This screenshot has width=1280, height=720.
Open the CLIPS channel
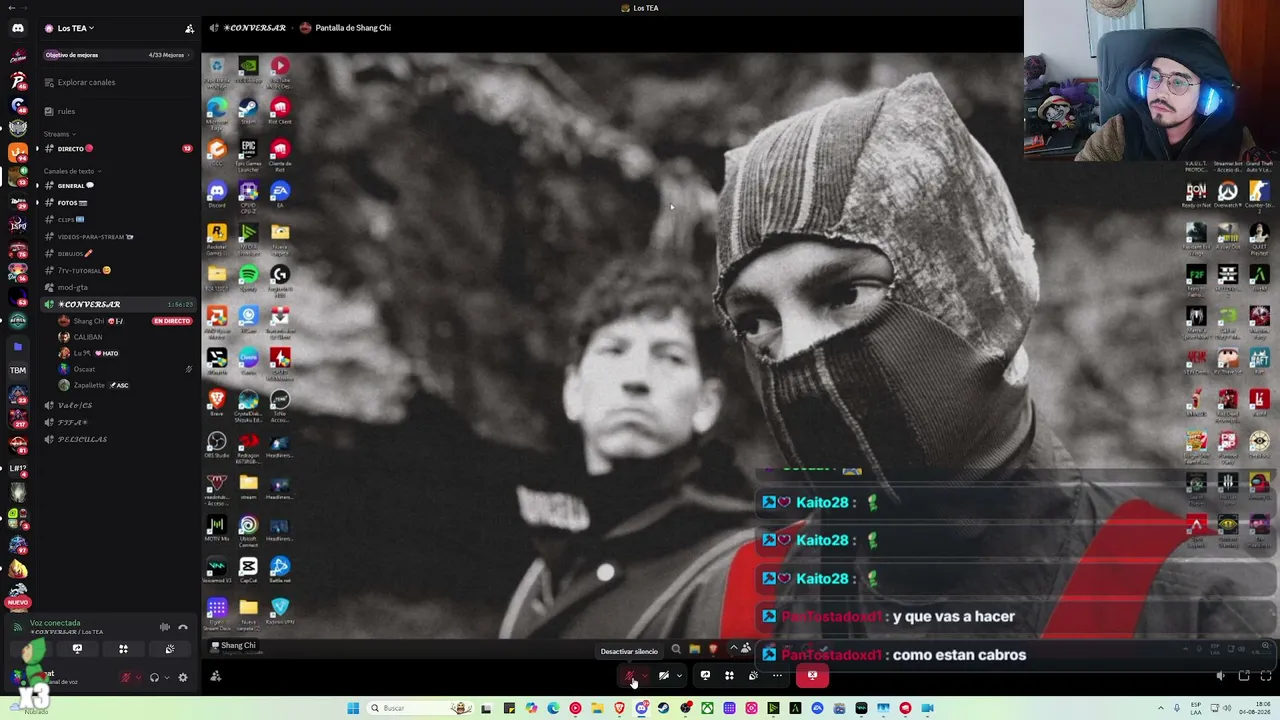click(117, 220)
